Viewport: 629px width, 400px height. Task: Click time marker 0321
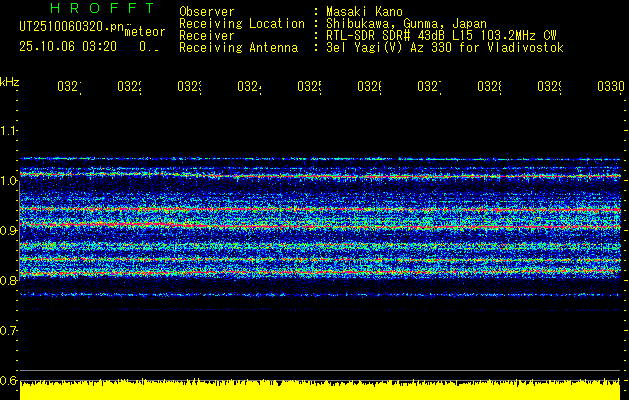pyautogui.click(x=69, y=86)
